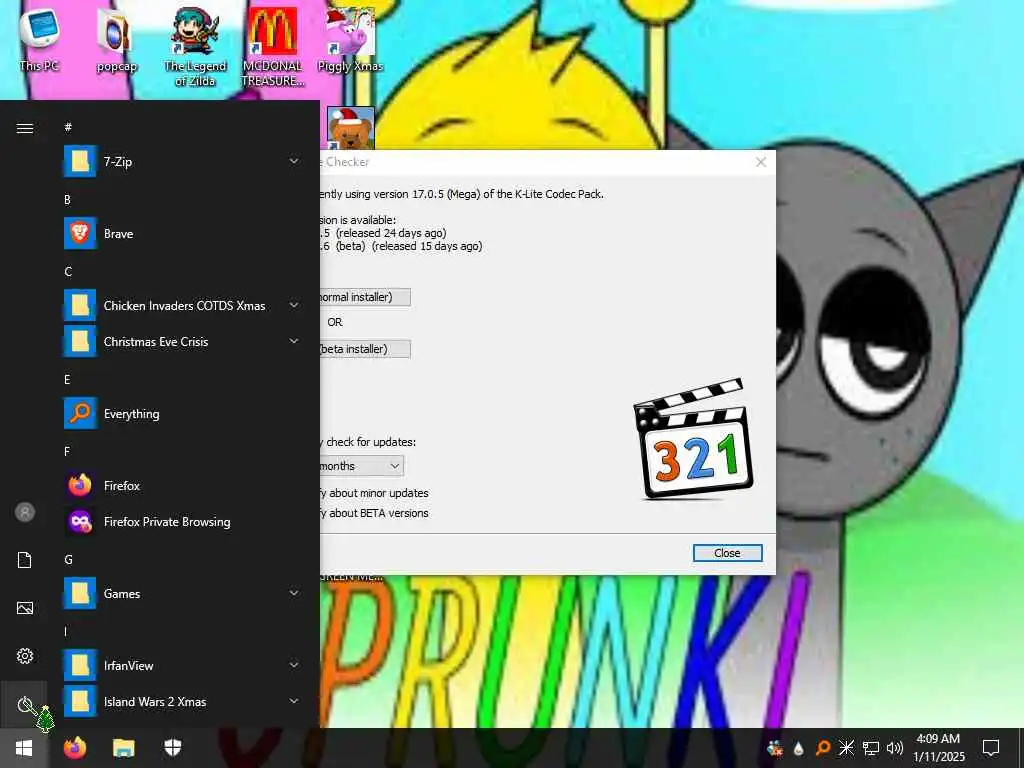Open the Action Center notifications icon
This screenshot has height=768, width=1024.
coord(991,748)
